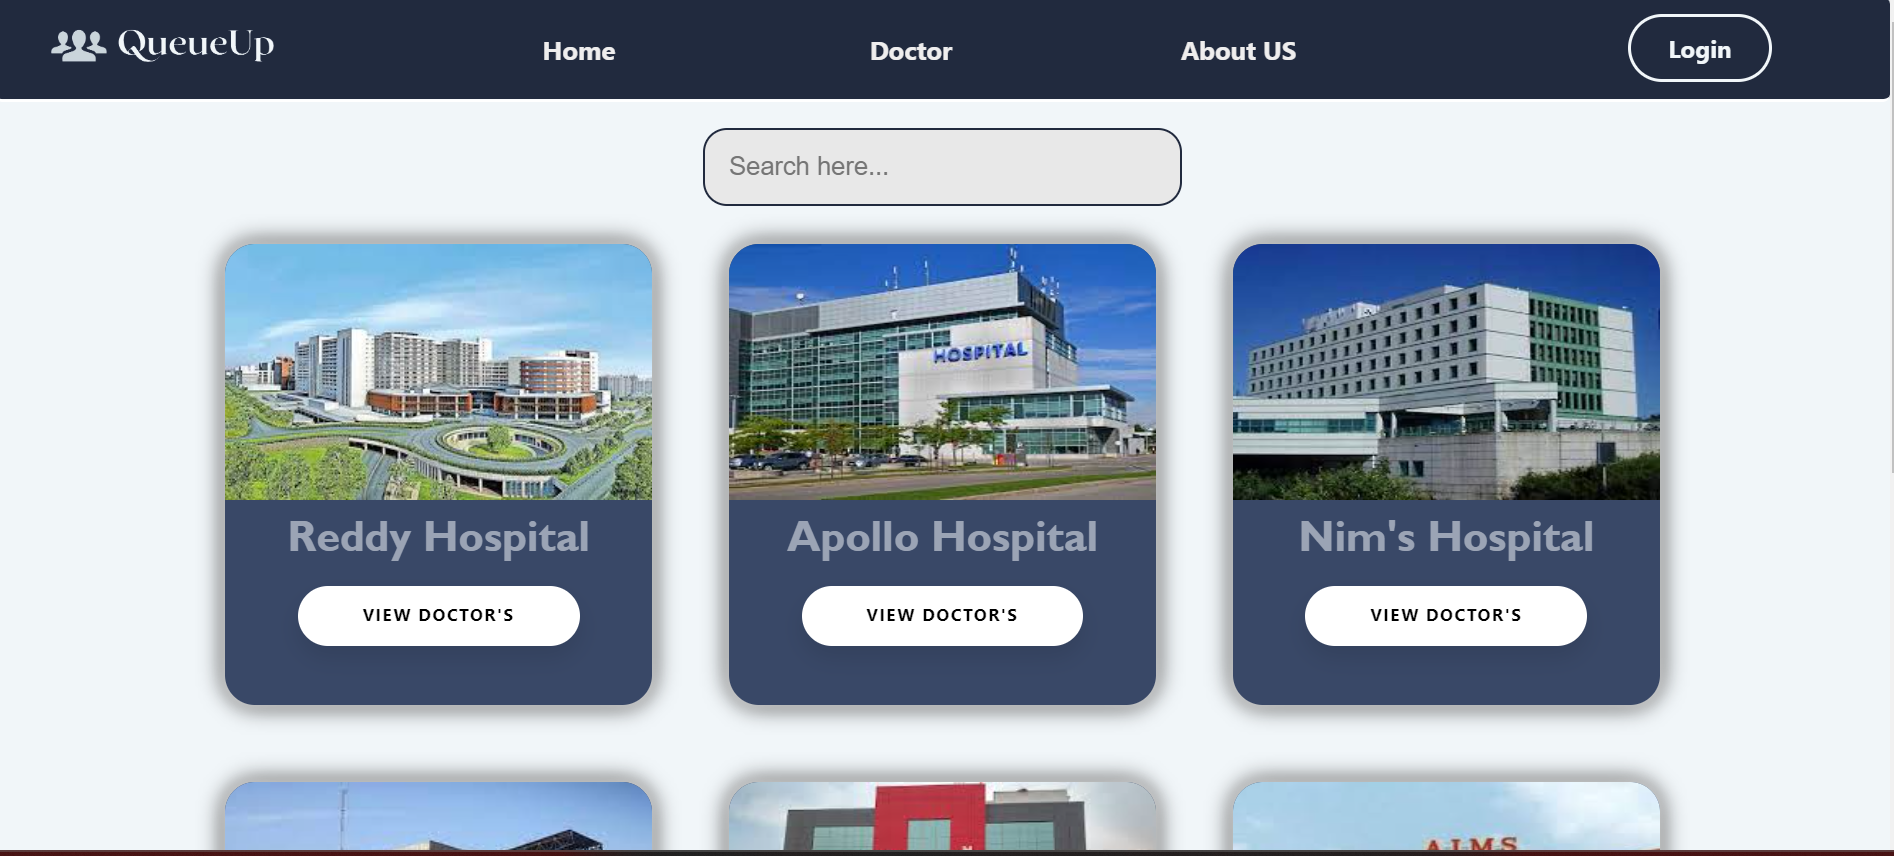View doctors of Nim's Hospital
This screenshot has height=856, width=1894.
(x=1446, y=616)
